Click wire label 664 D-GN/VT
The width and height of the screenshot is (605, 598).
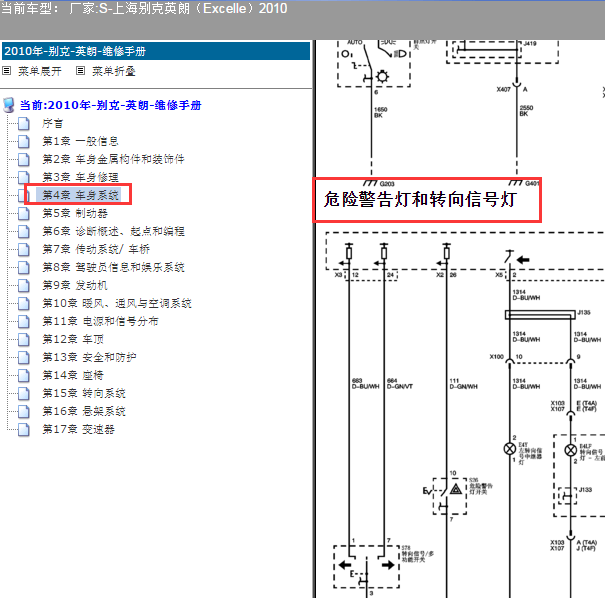[x=400, y=383]
